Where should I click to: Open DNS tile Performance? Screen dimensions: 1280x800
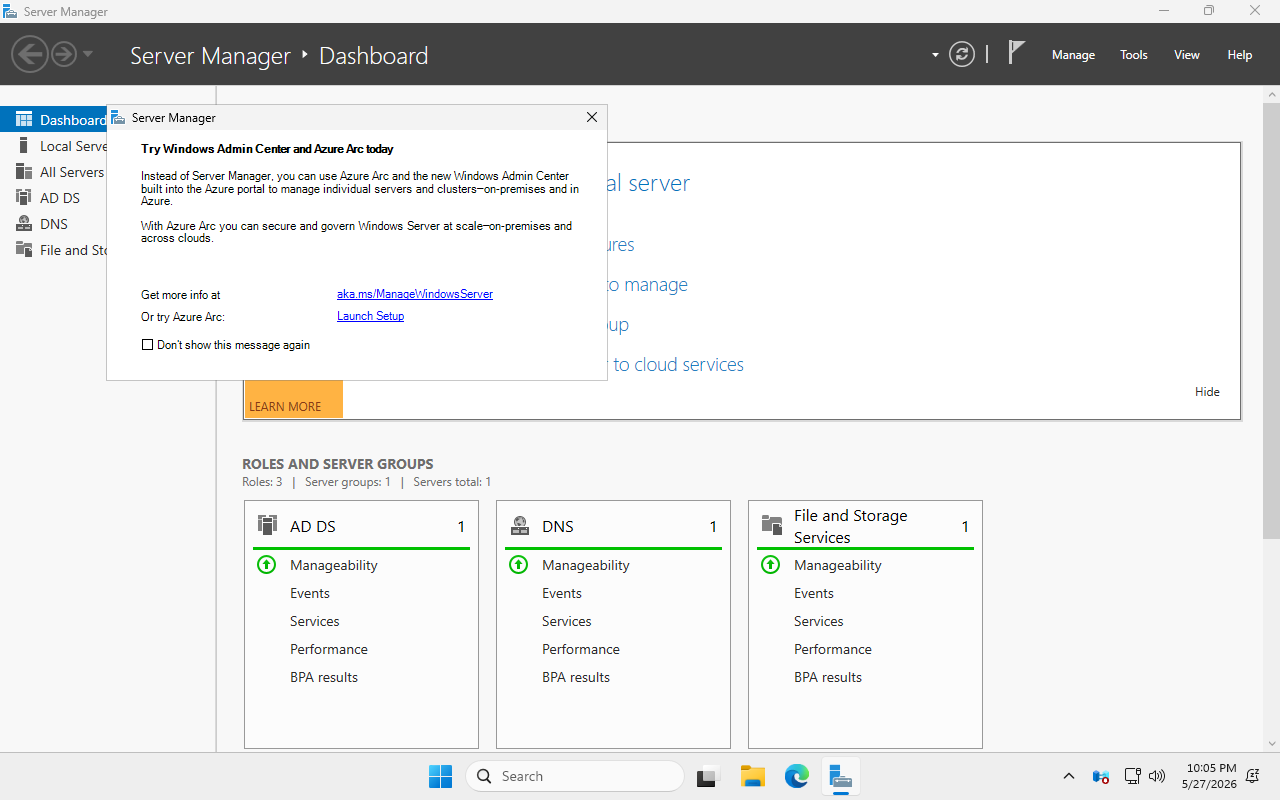[581, 649]
